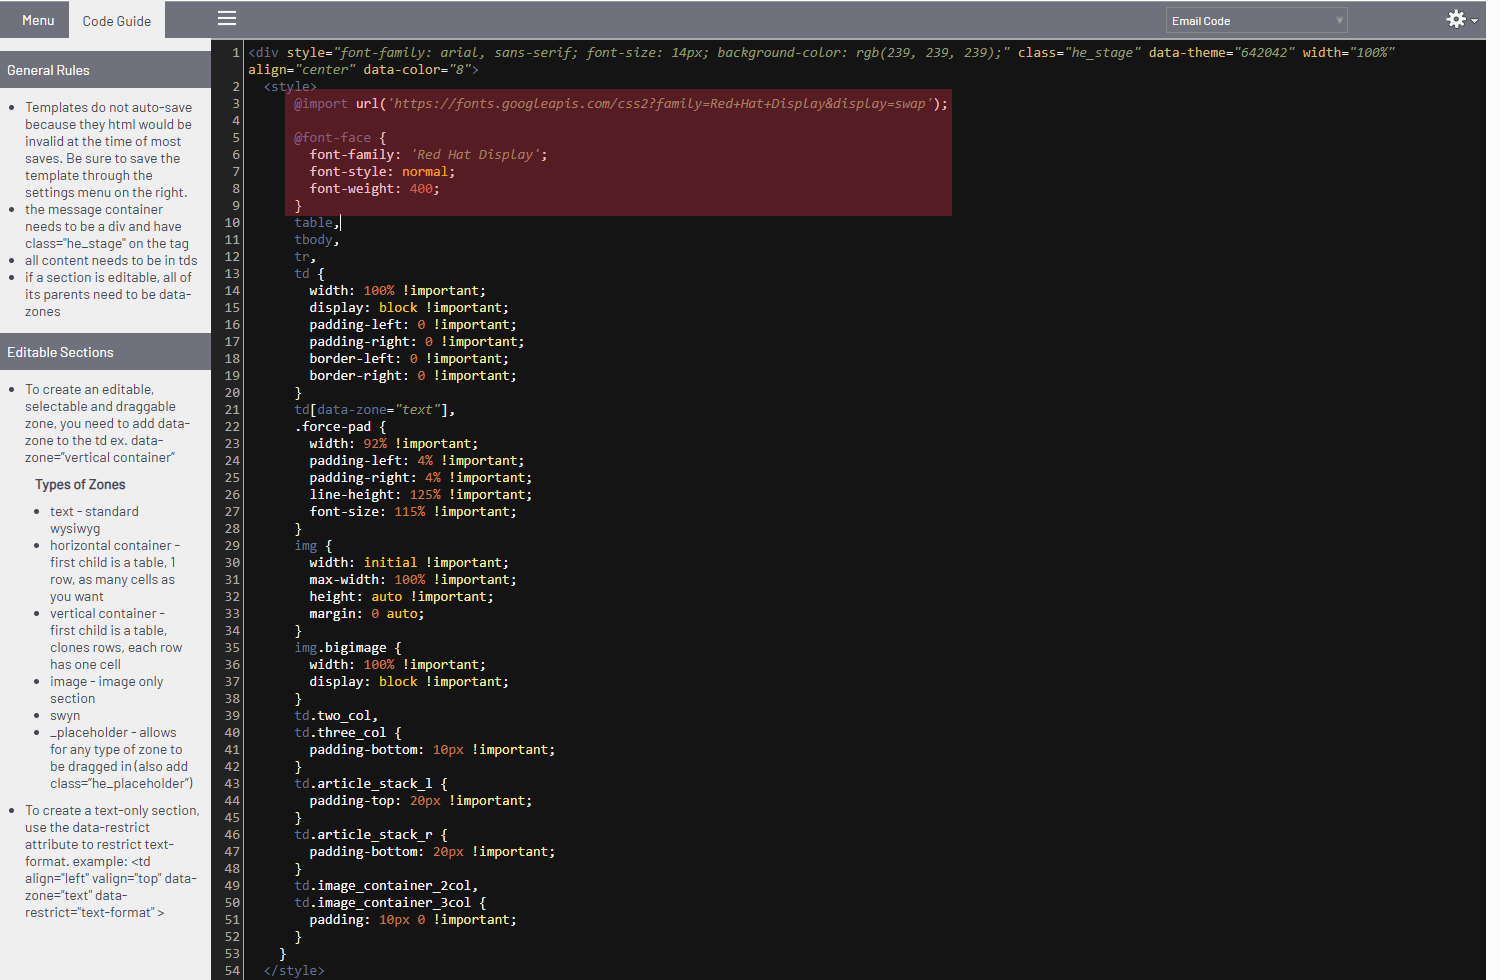Place cursor in the @import url line

pyautogui.click(x=620, y=104)
